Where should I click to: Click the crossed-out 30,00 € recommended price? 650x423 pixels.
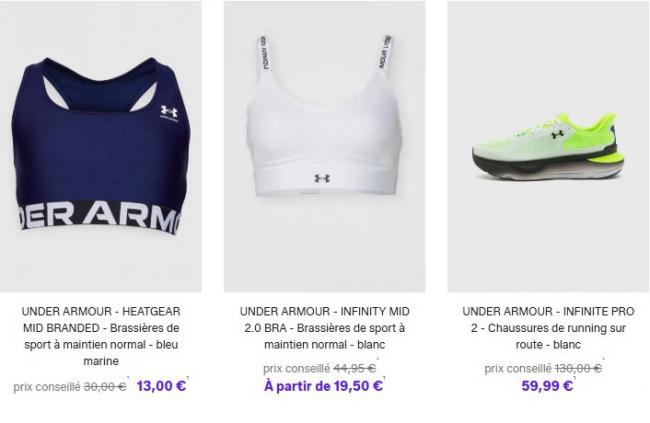[x=105, y=387]
